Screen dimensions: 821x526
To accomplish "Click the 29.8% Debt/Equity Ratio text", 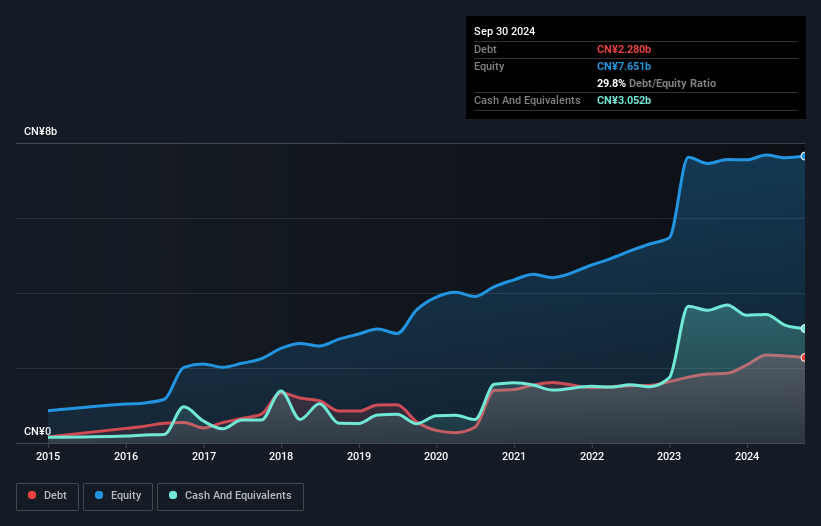I will click(656, 83).
